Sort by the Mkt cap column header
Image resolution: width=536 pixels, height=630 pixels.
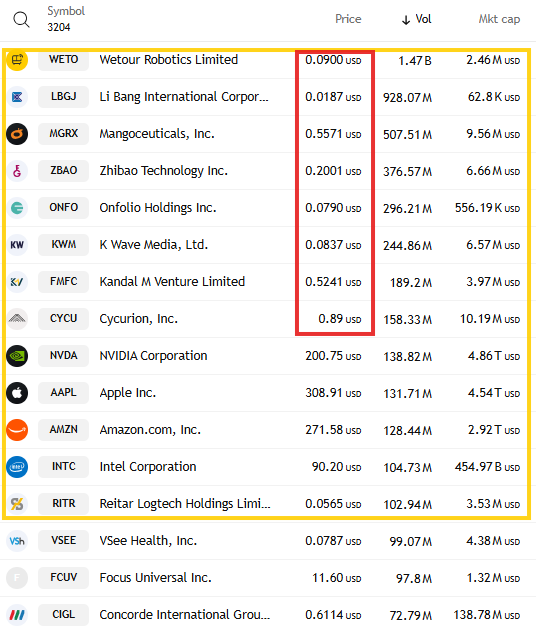click(499, 19)
